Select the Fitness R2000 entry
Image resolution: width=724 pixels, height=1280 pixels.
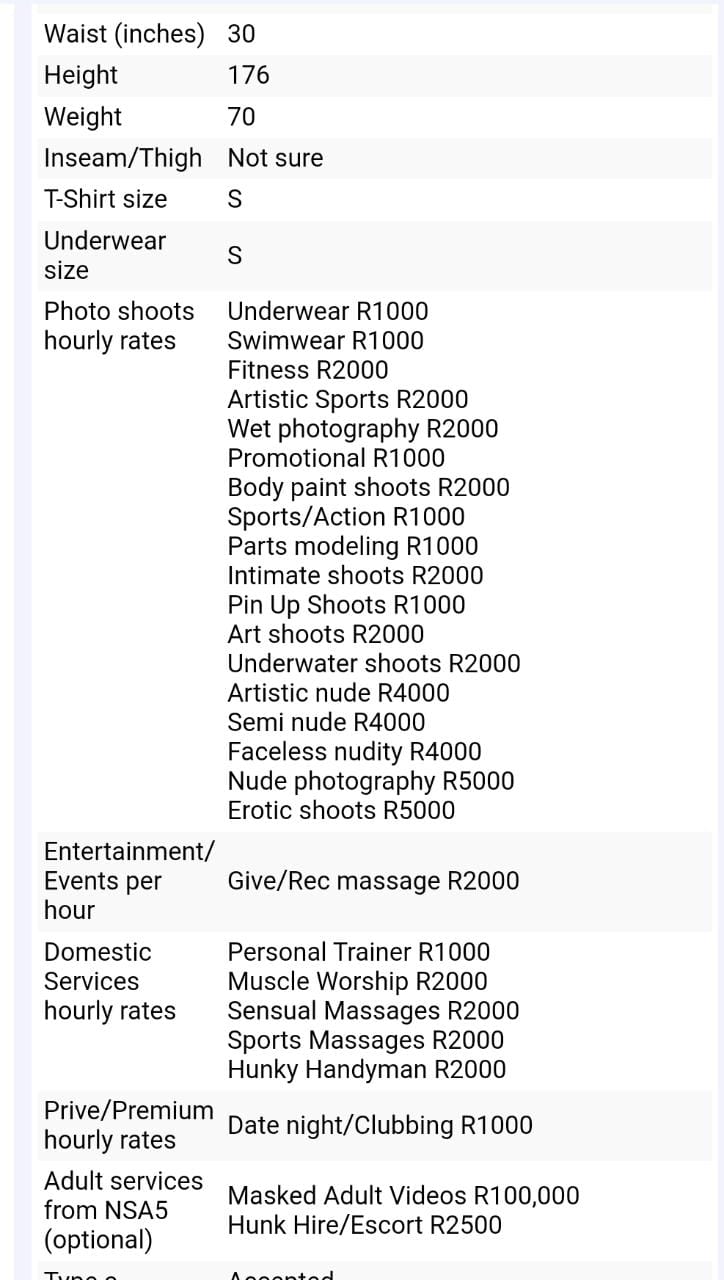(308, 370)
